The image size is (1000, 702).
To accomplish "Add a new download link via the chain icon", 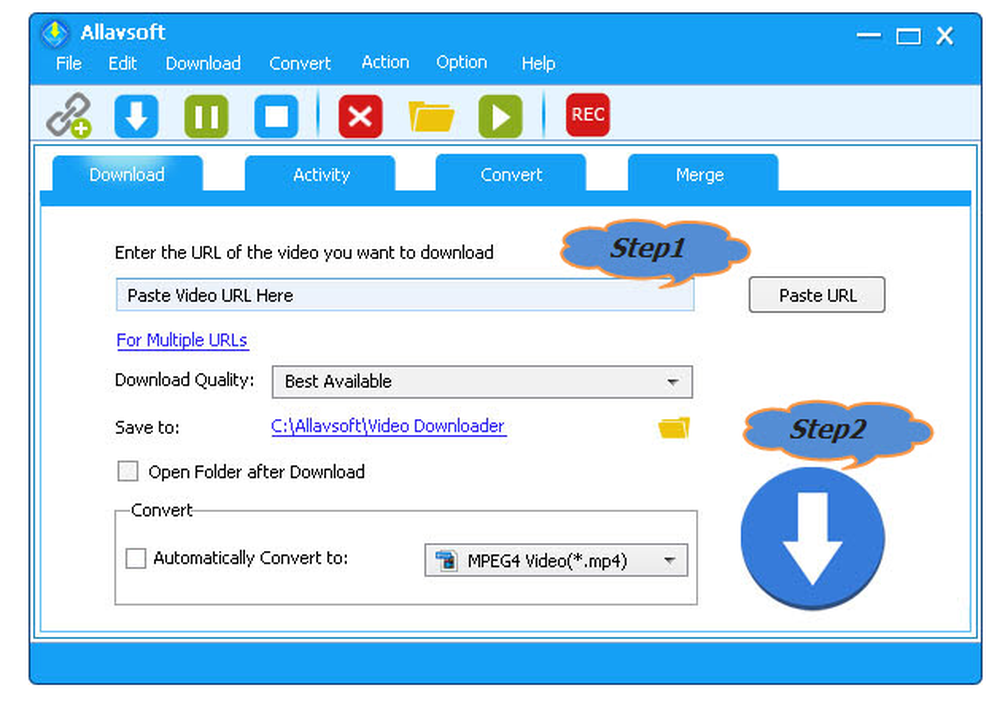I will pos(67,115).
